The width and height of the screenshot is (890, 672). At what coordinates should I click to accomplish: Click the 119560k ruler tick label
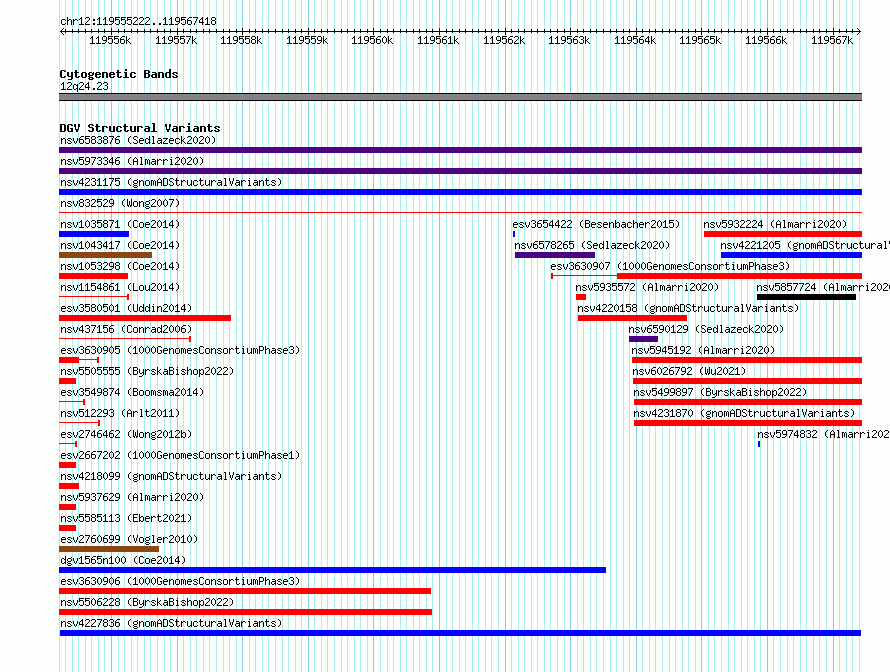pyautogui.click(x=372, y=40)
